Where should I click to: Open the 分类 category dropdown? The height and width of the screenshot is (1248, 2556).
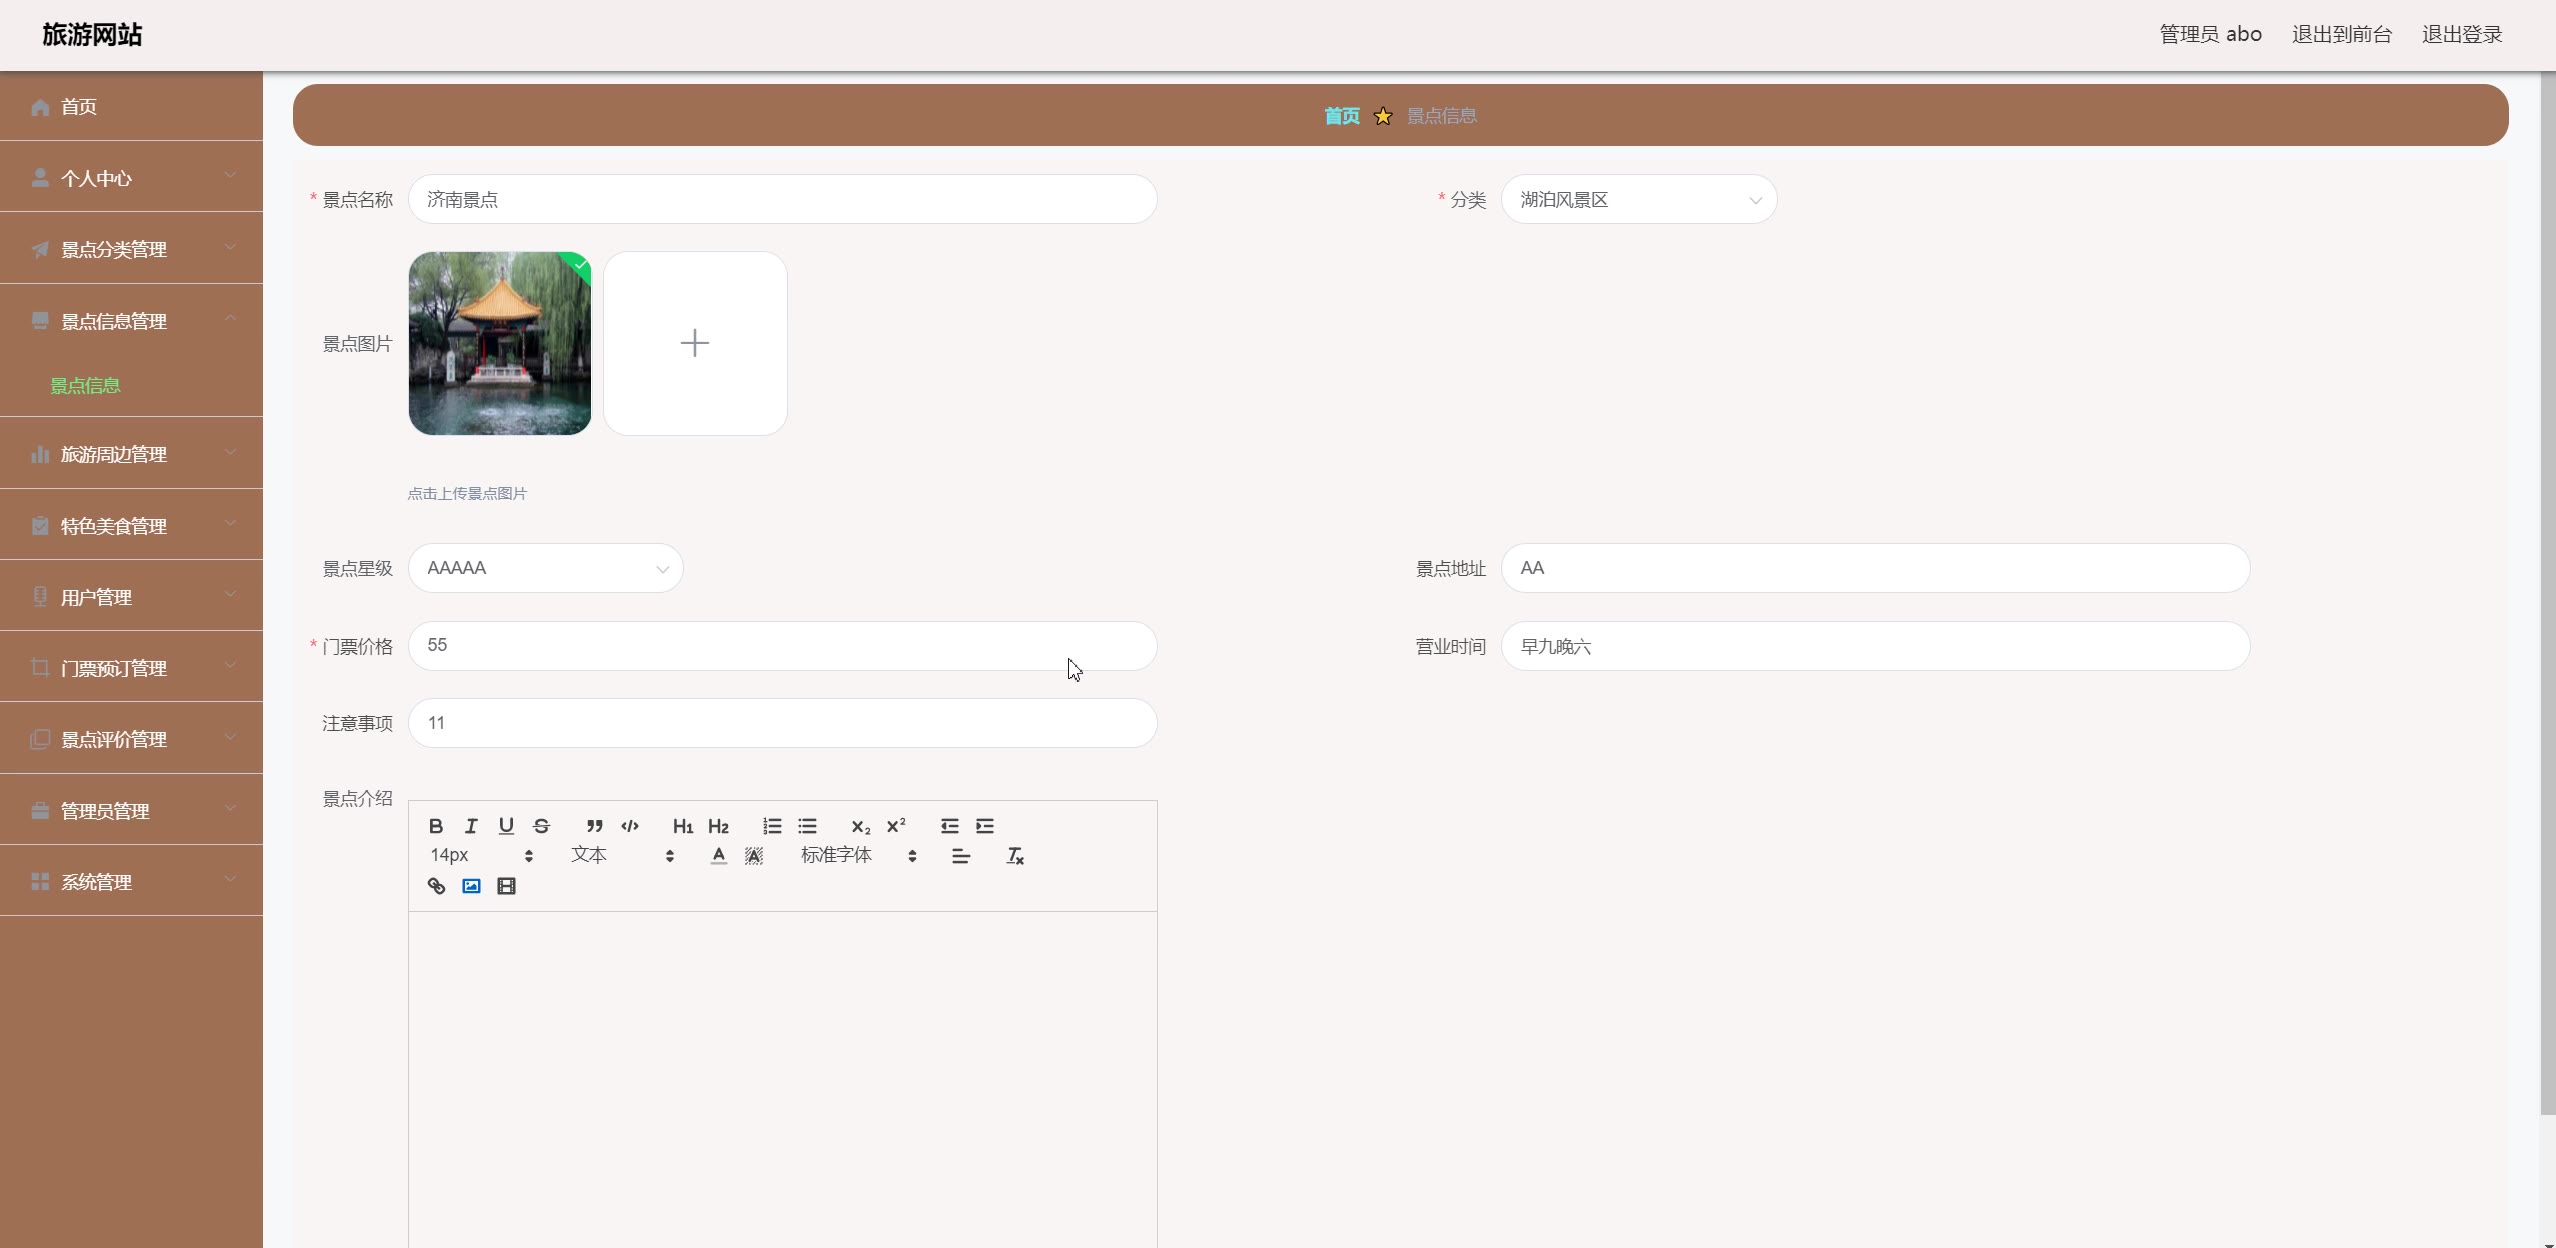click(x=1638, y=200)
